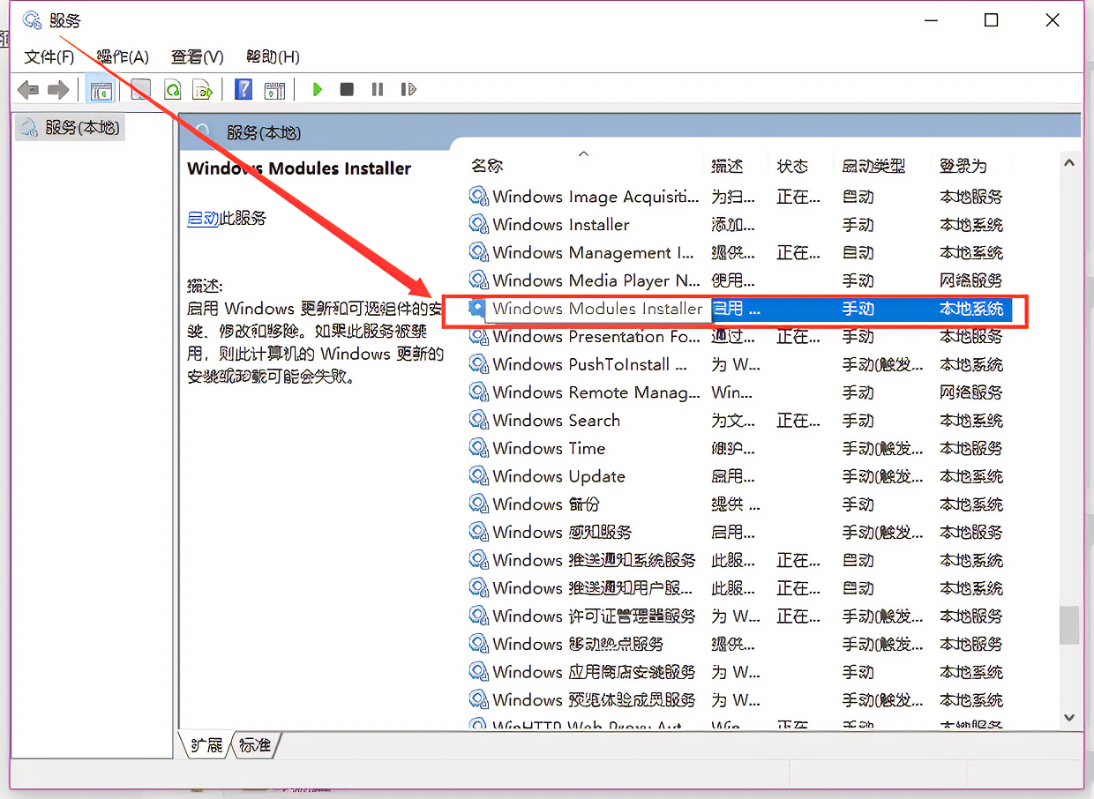Sort by the 启动类型 column header
Image resolution: width=1094 pixels, height=799 pixels.
[874, 166]
